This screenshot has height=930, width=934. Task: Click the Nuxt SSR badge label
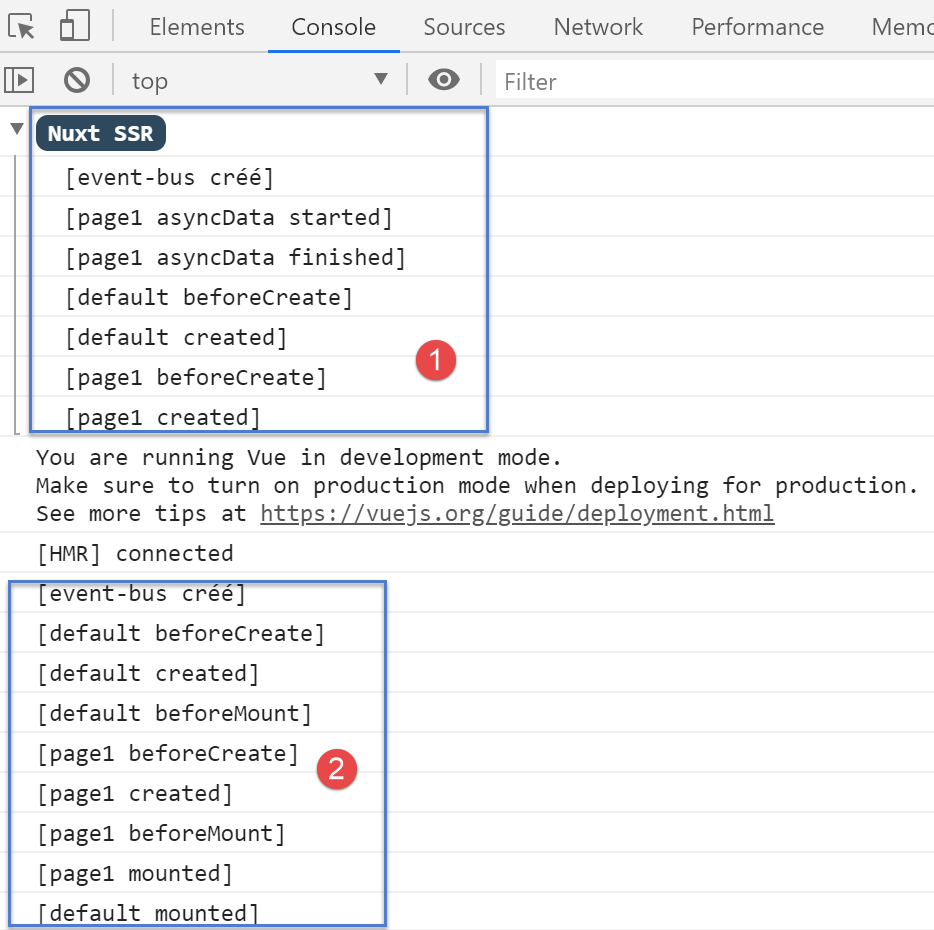tap(100, 134)
